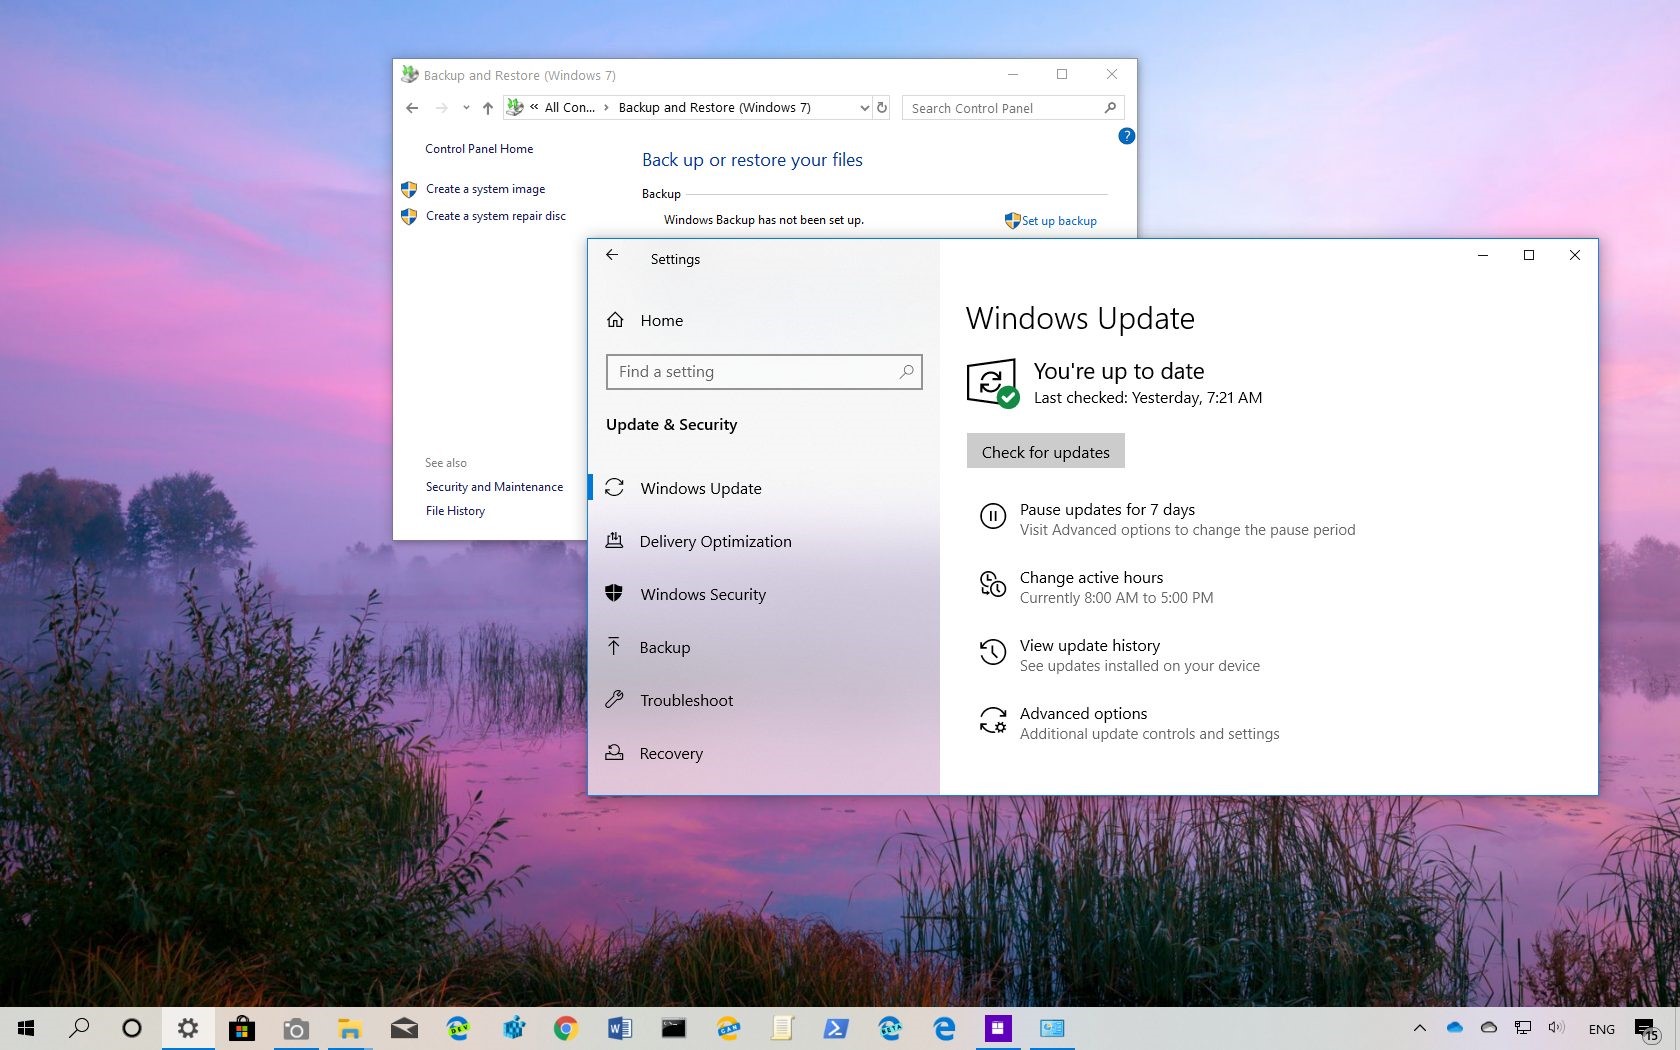Image resolution: width=1680 pixels, height=1050 pixels.
Task: Click the pause icon beside Pause updates
Action: coord(992,517)
